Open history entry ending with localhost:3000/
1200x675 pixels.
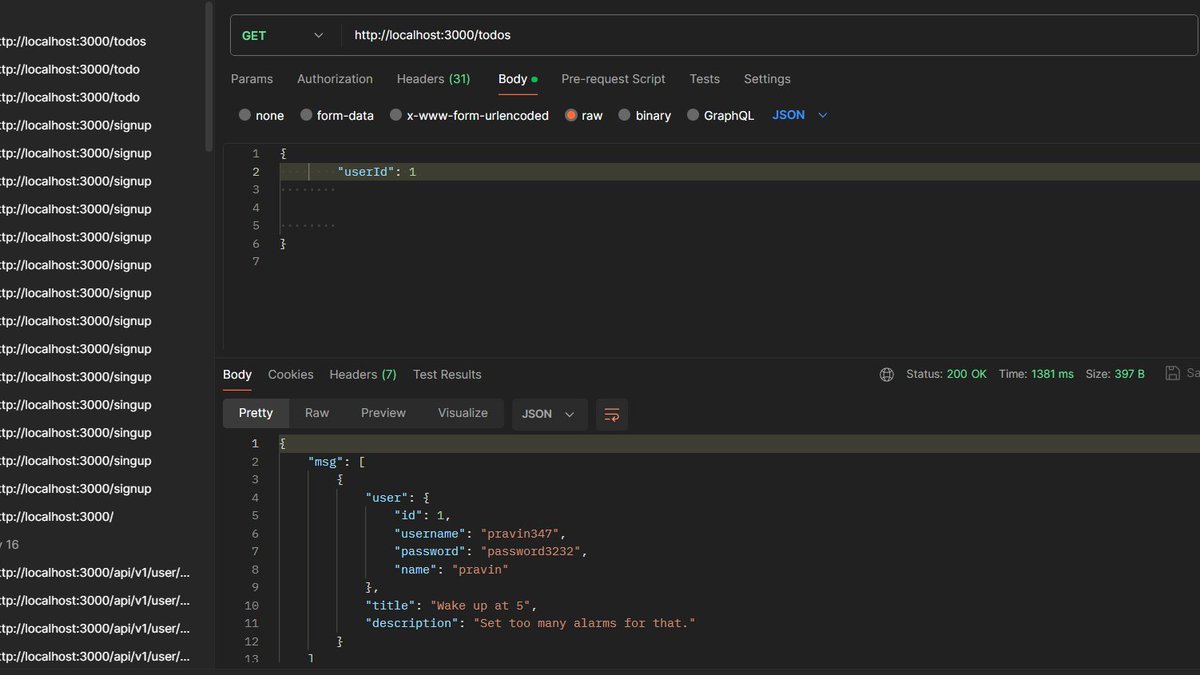coord(56,517)
